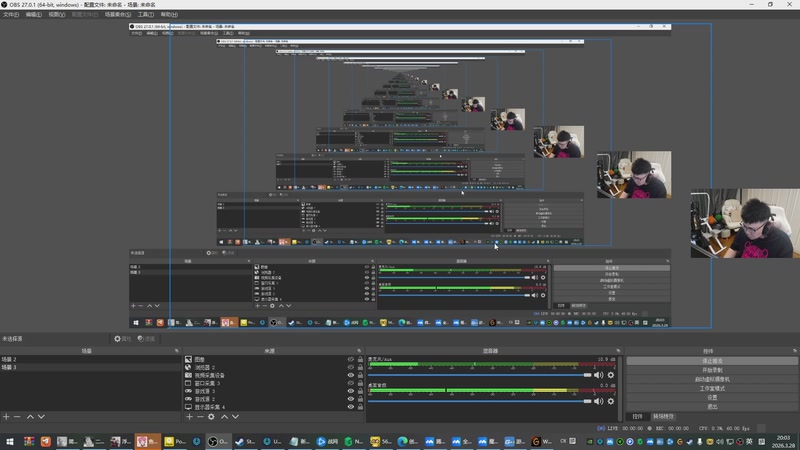The height and width of the screenshot is (450, 800).
Task: Open the 帮助(H) menu
Action: [169, 15]
